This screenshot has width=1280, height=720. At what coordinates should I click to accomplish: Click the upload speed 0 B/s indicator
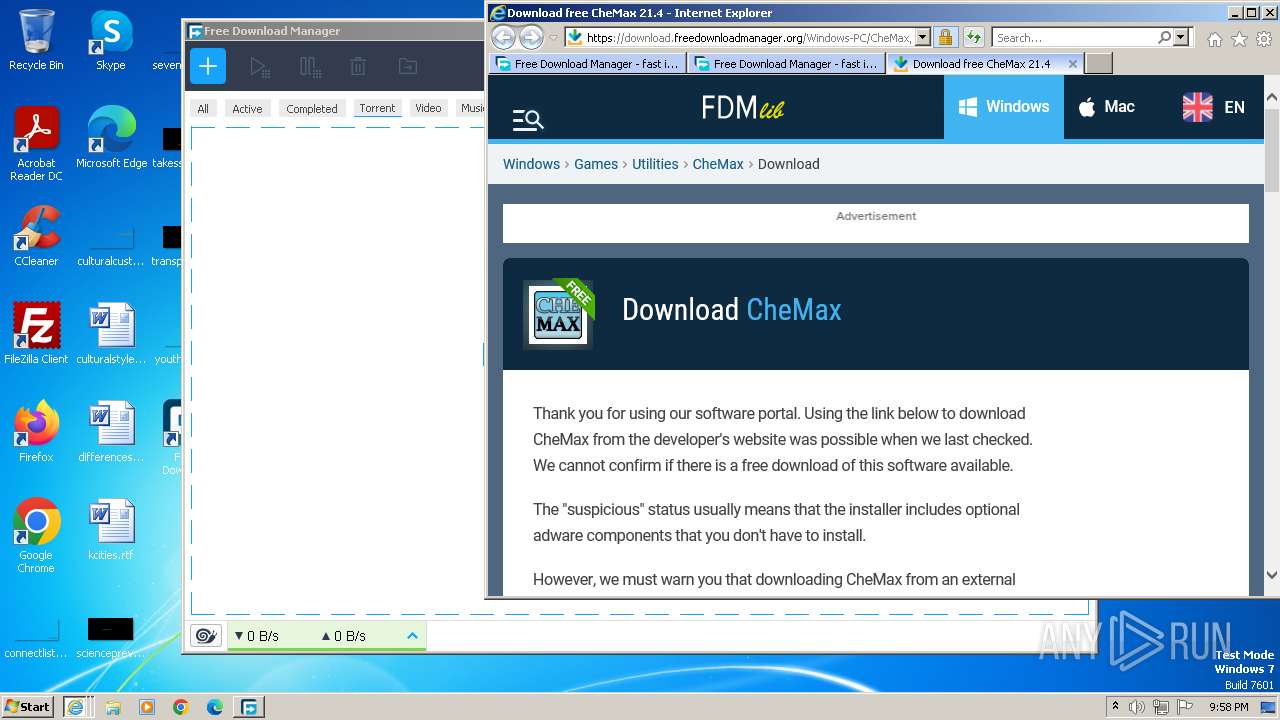pos(343,635)
